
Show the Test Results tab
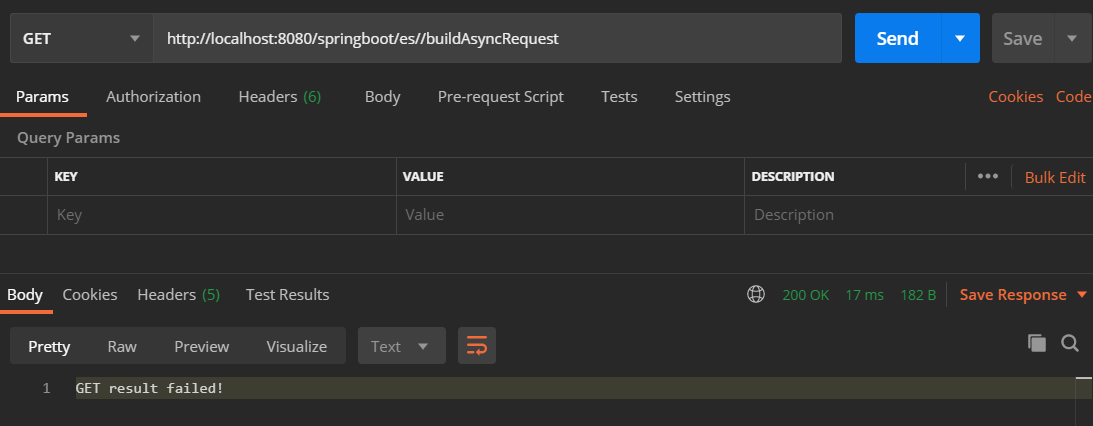(287, 295)
